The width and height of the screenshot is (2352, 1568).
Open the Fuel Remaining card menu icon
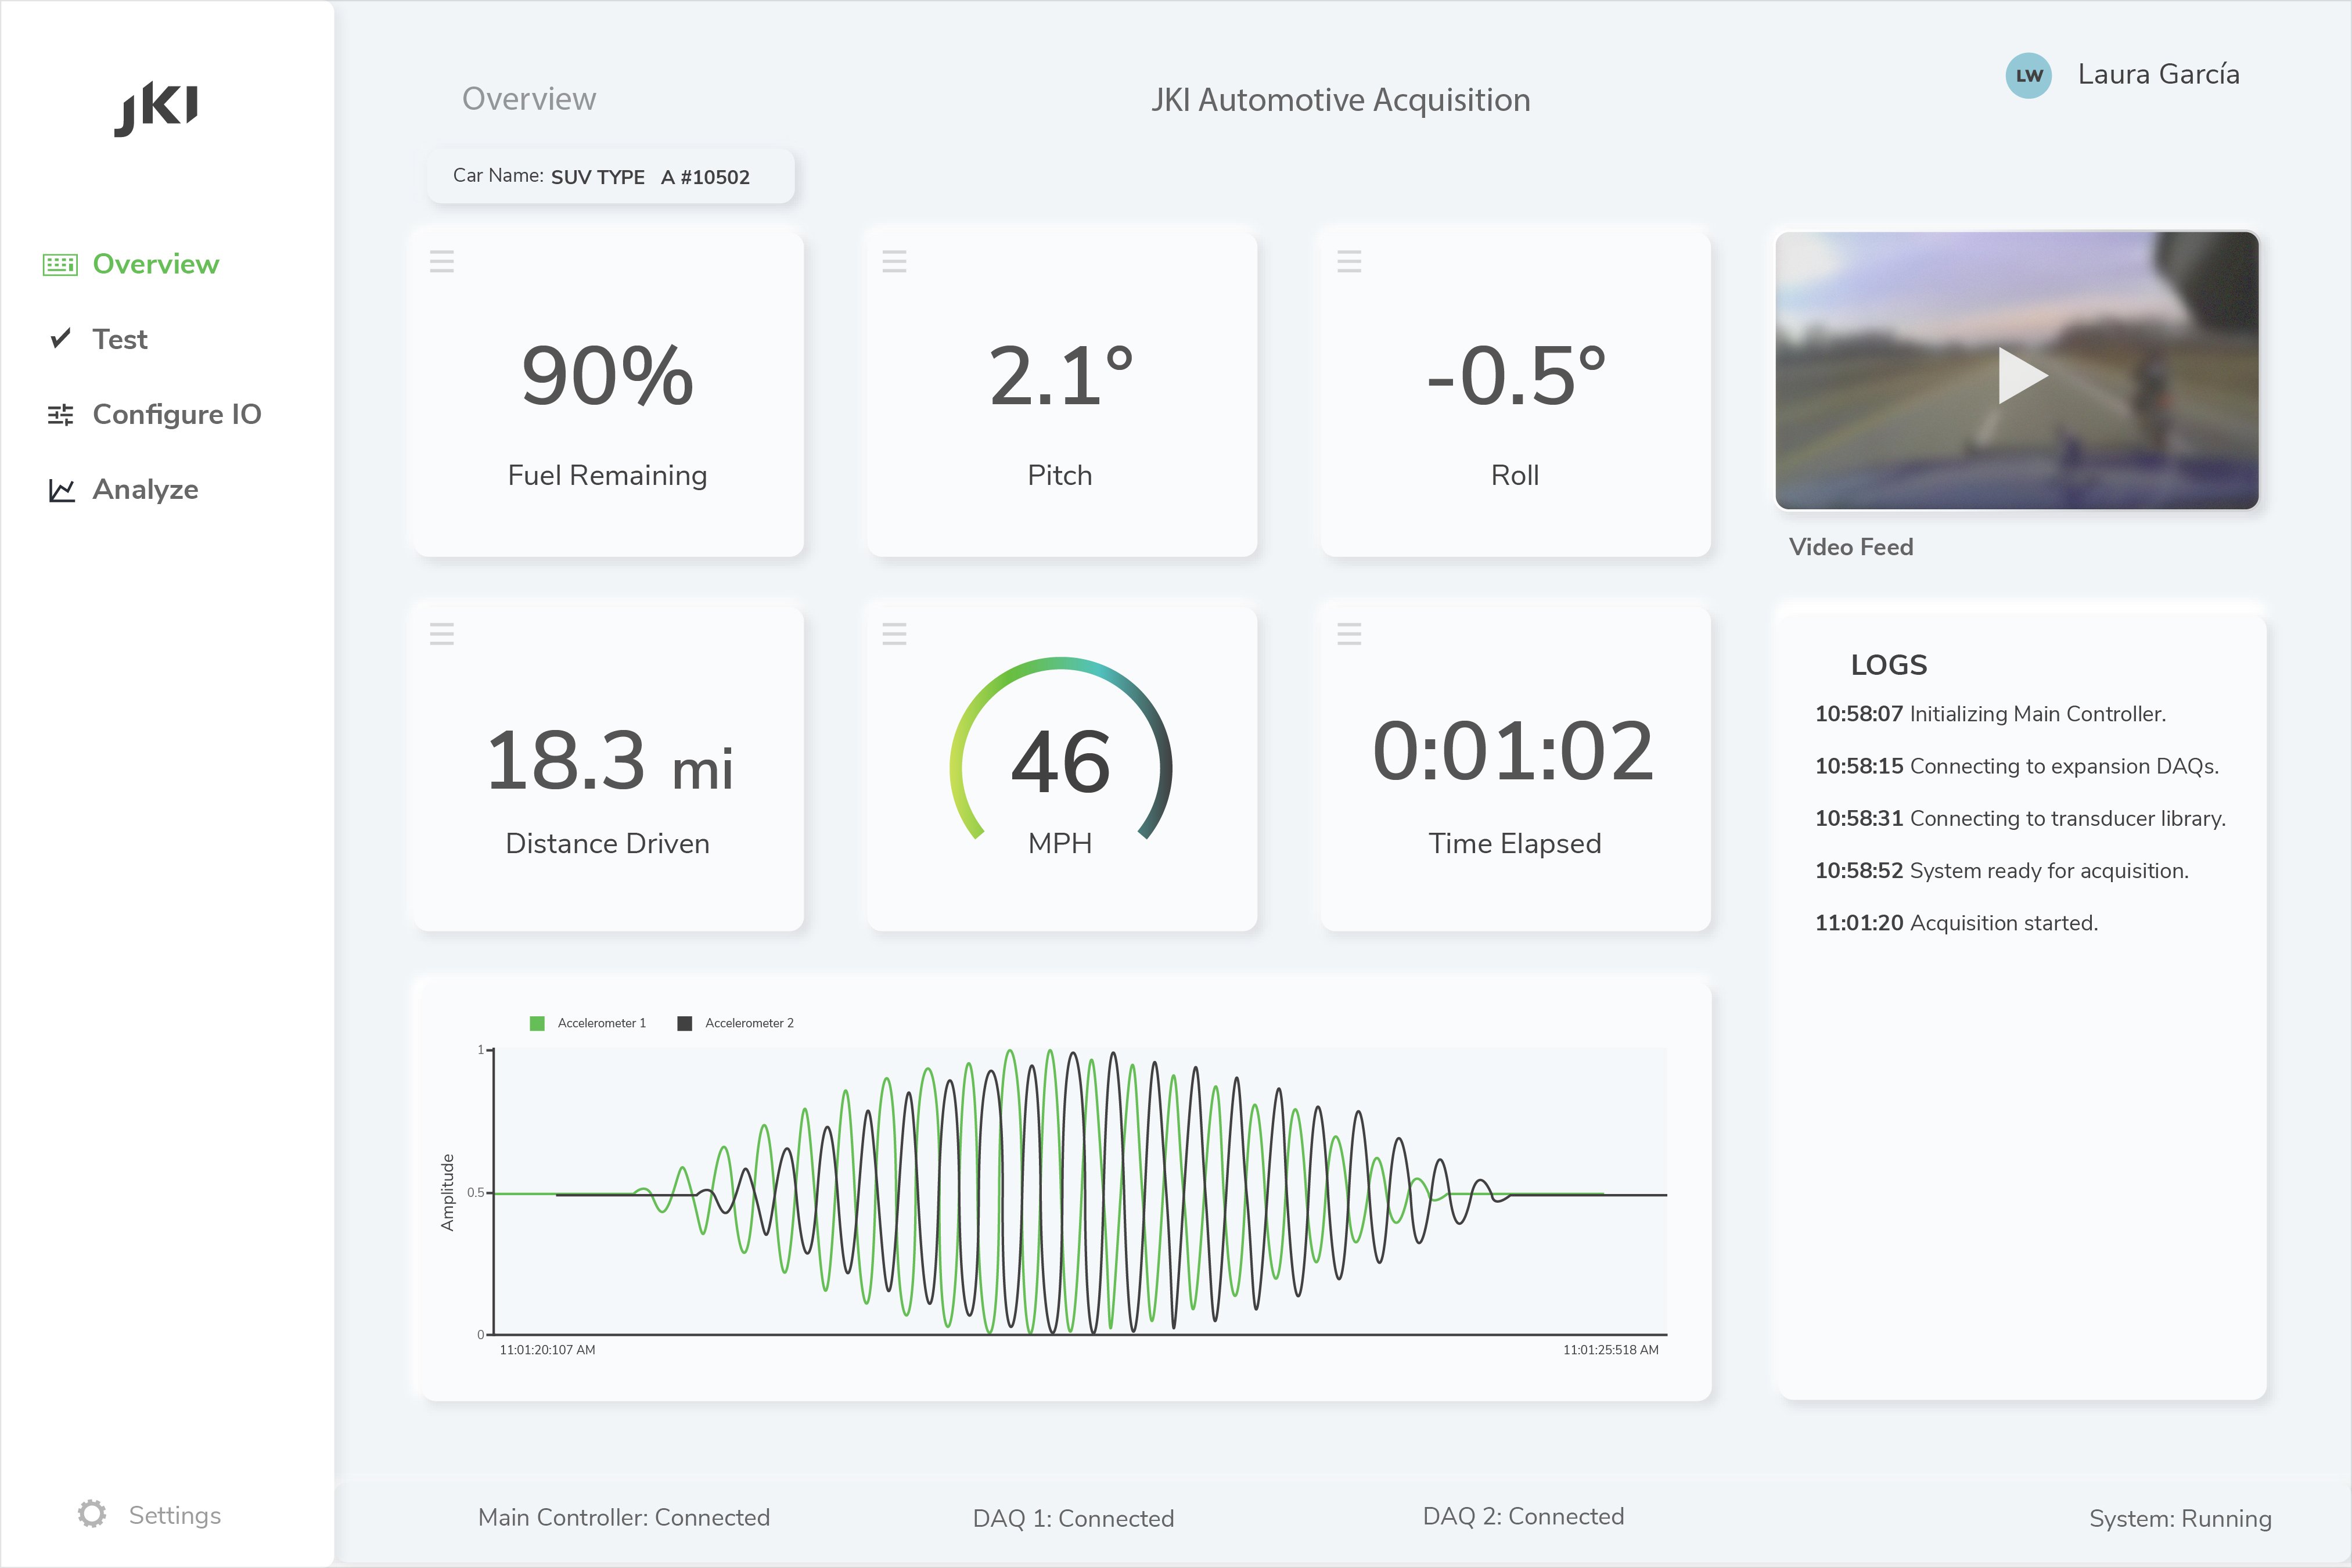(442, 262)
